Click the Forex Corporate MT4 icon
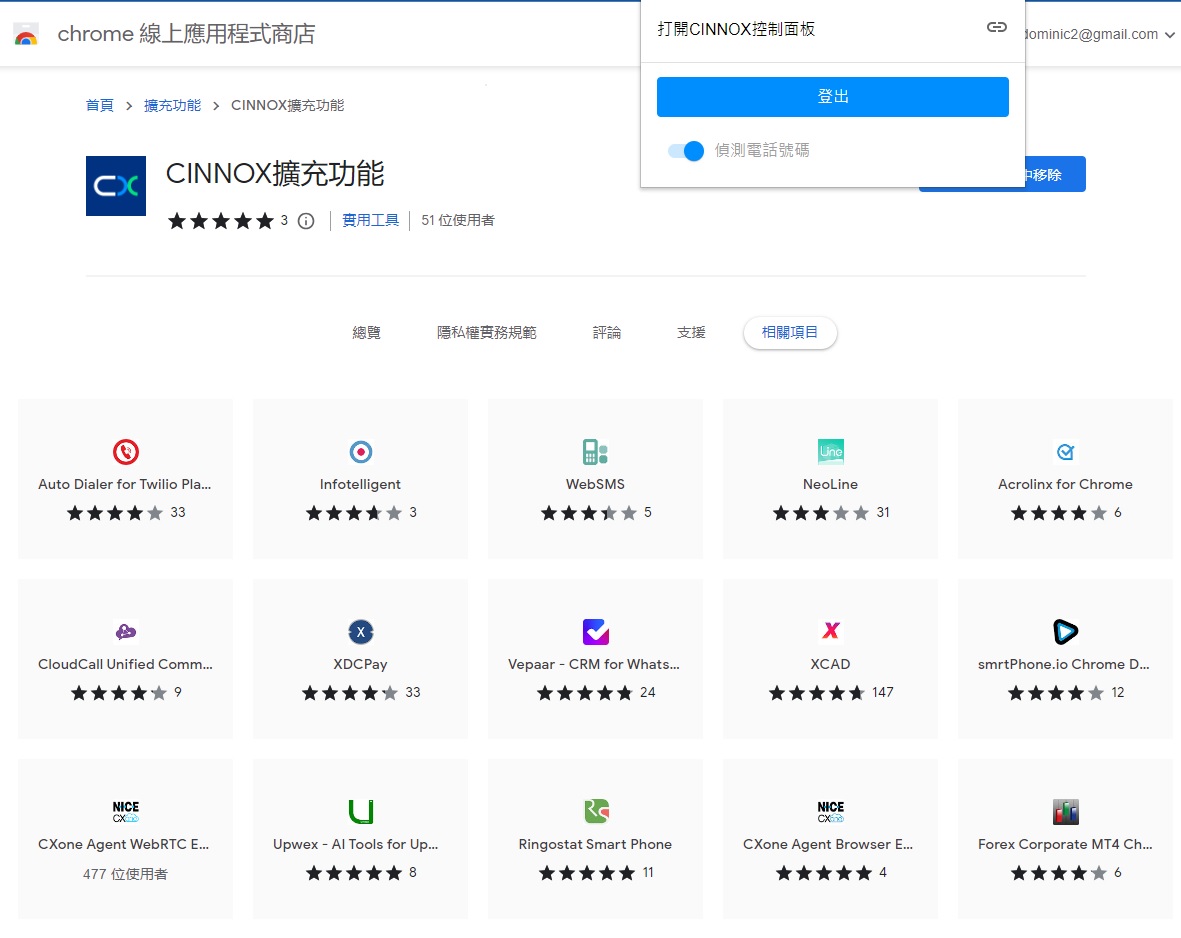This screenshot has height=938, width=1181. click(x=1065, y=812)
